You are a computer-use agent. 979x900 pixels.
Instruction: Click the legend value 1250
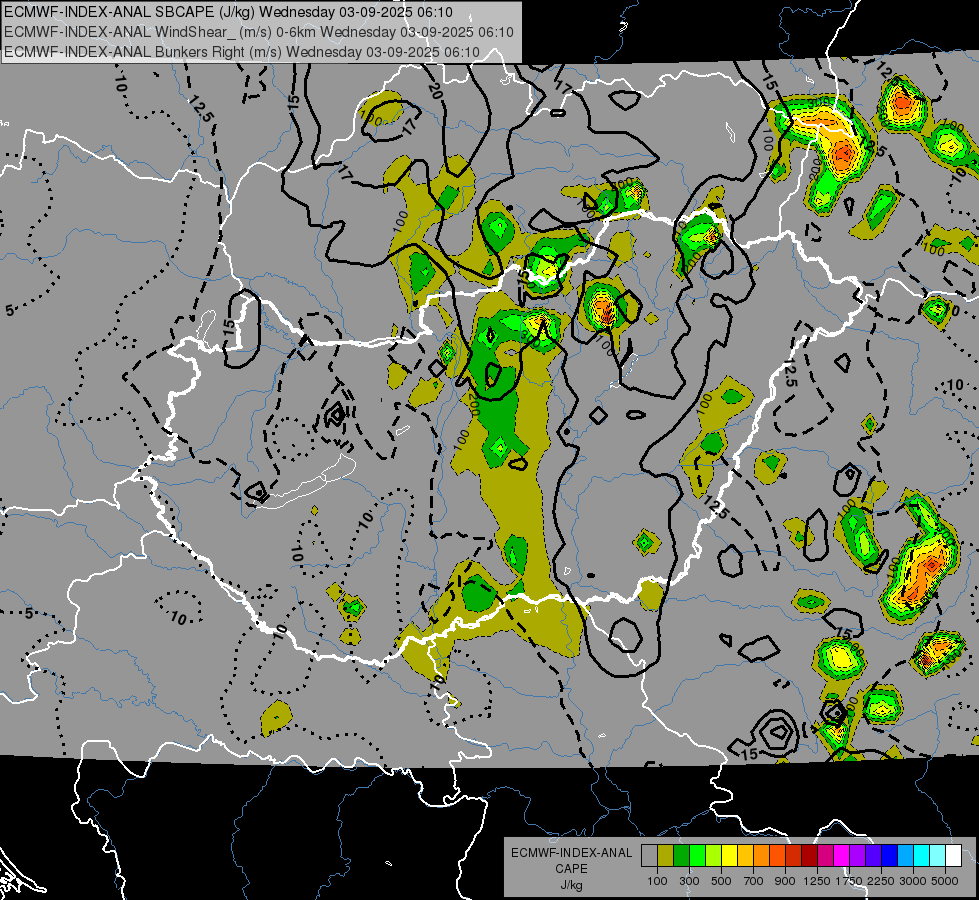point(817,881)
